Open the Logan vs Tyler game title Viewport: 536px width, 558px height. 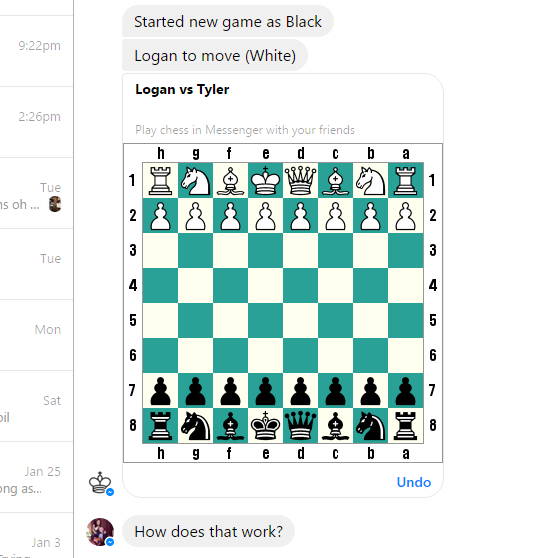[x=182, y=90]
